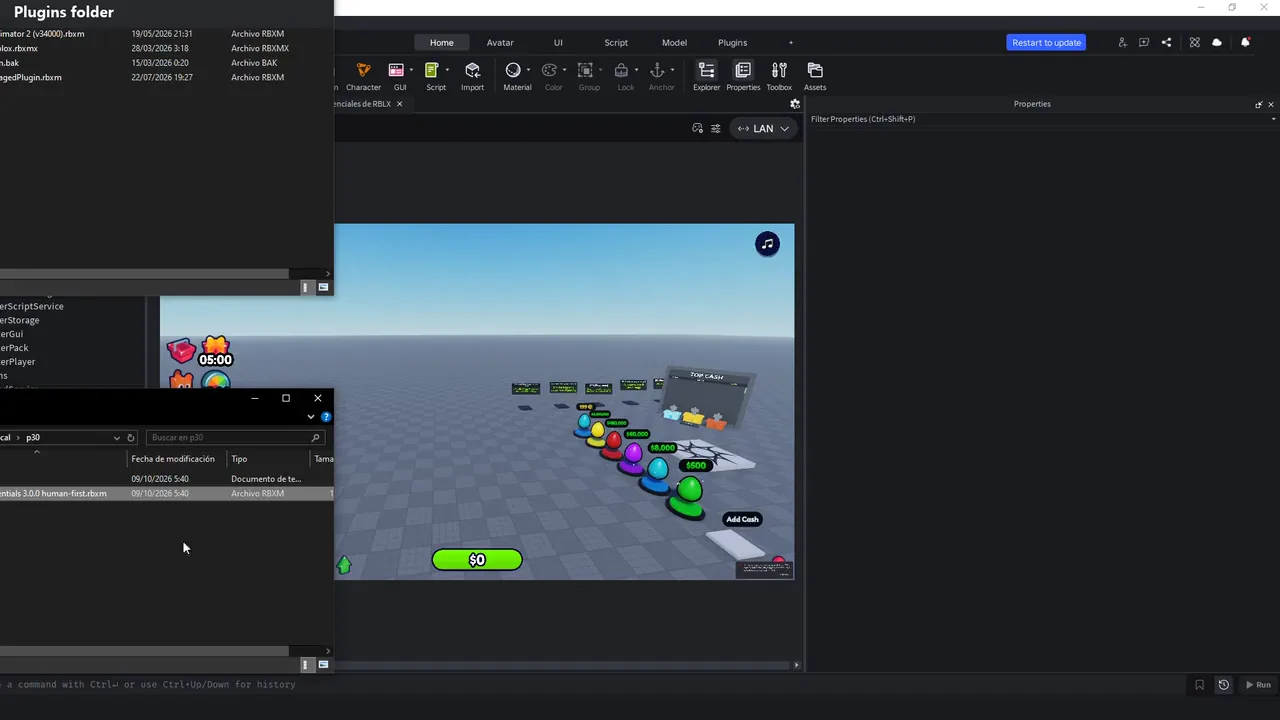Click the Buscar en p30 search field
Viewport: 1280px width, 720px height.
pos(235,437)
